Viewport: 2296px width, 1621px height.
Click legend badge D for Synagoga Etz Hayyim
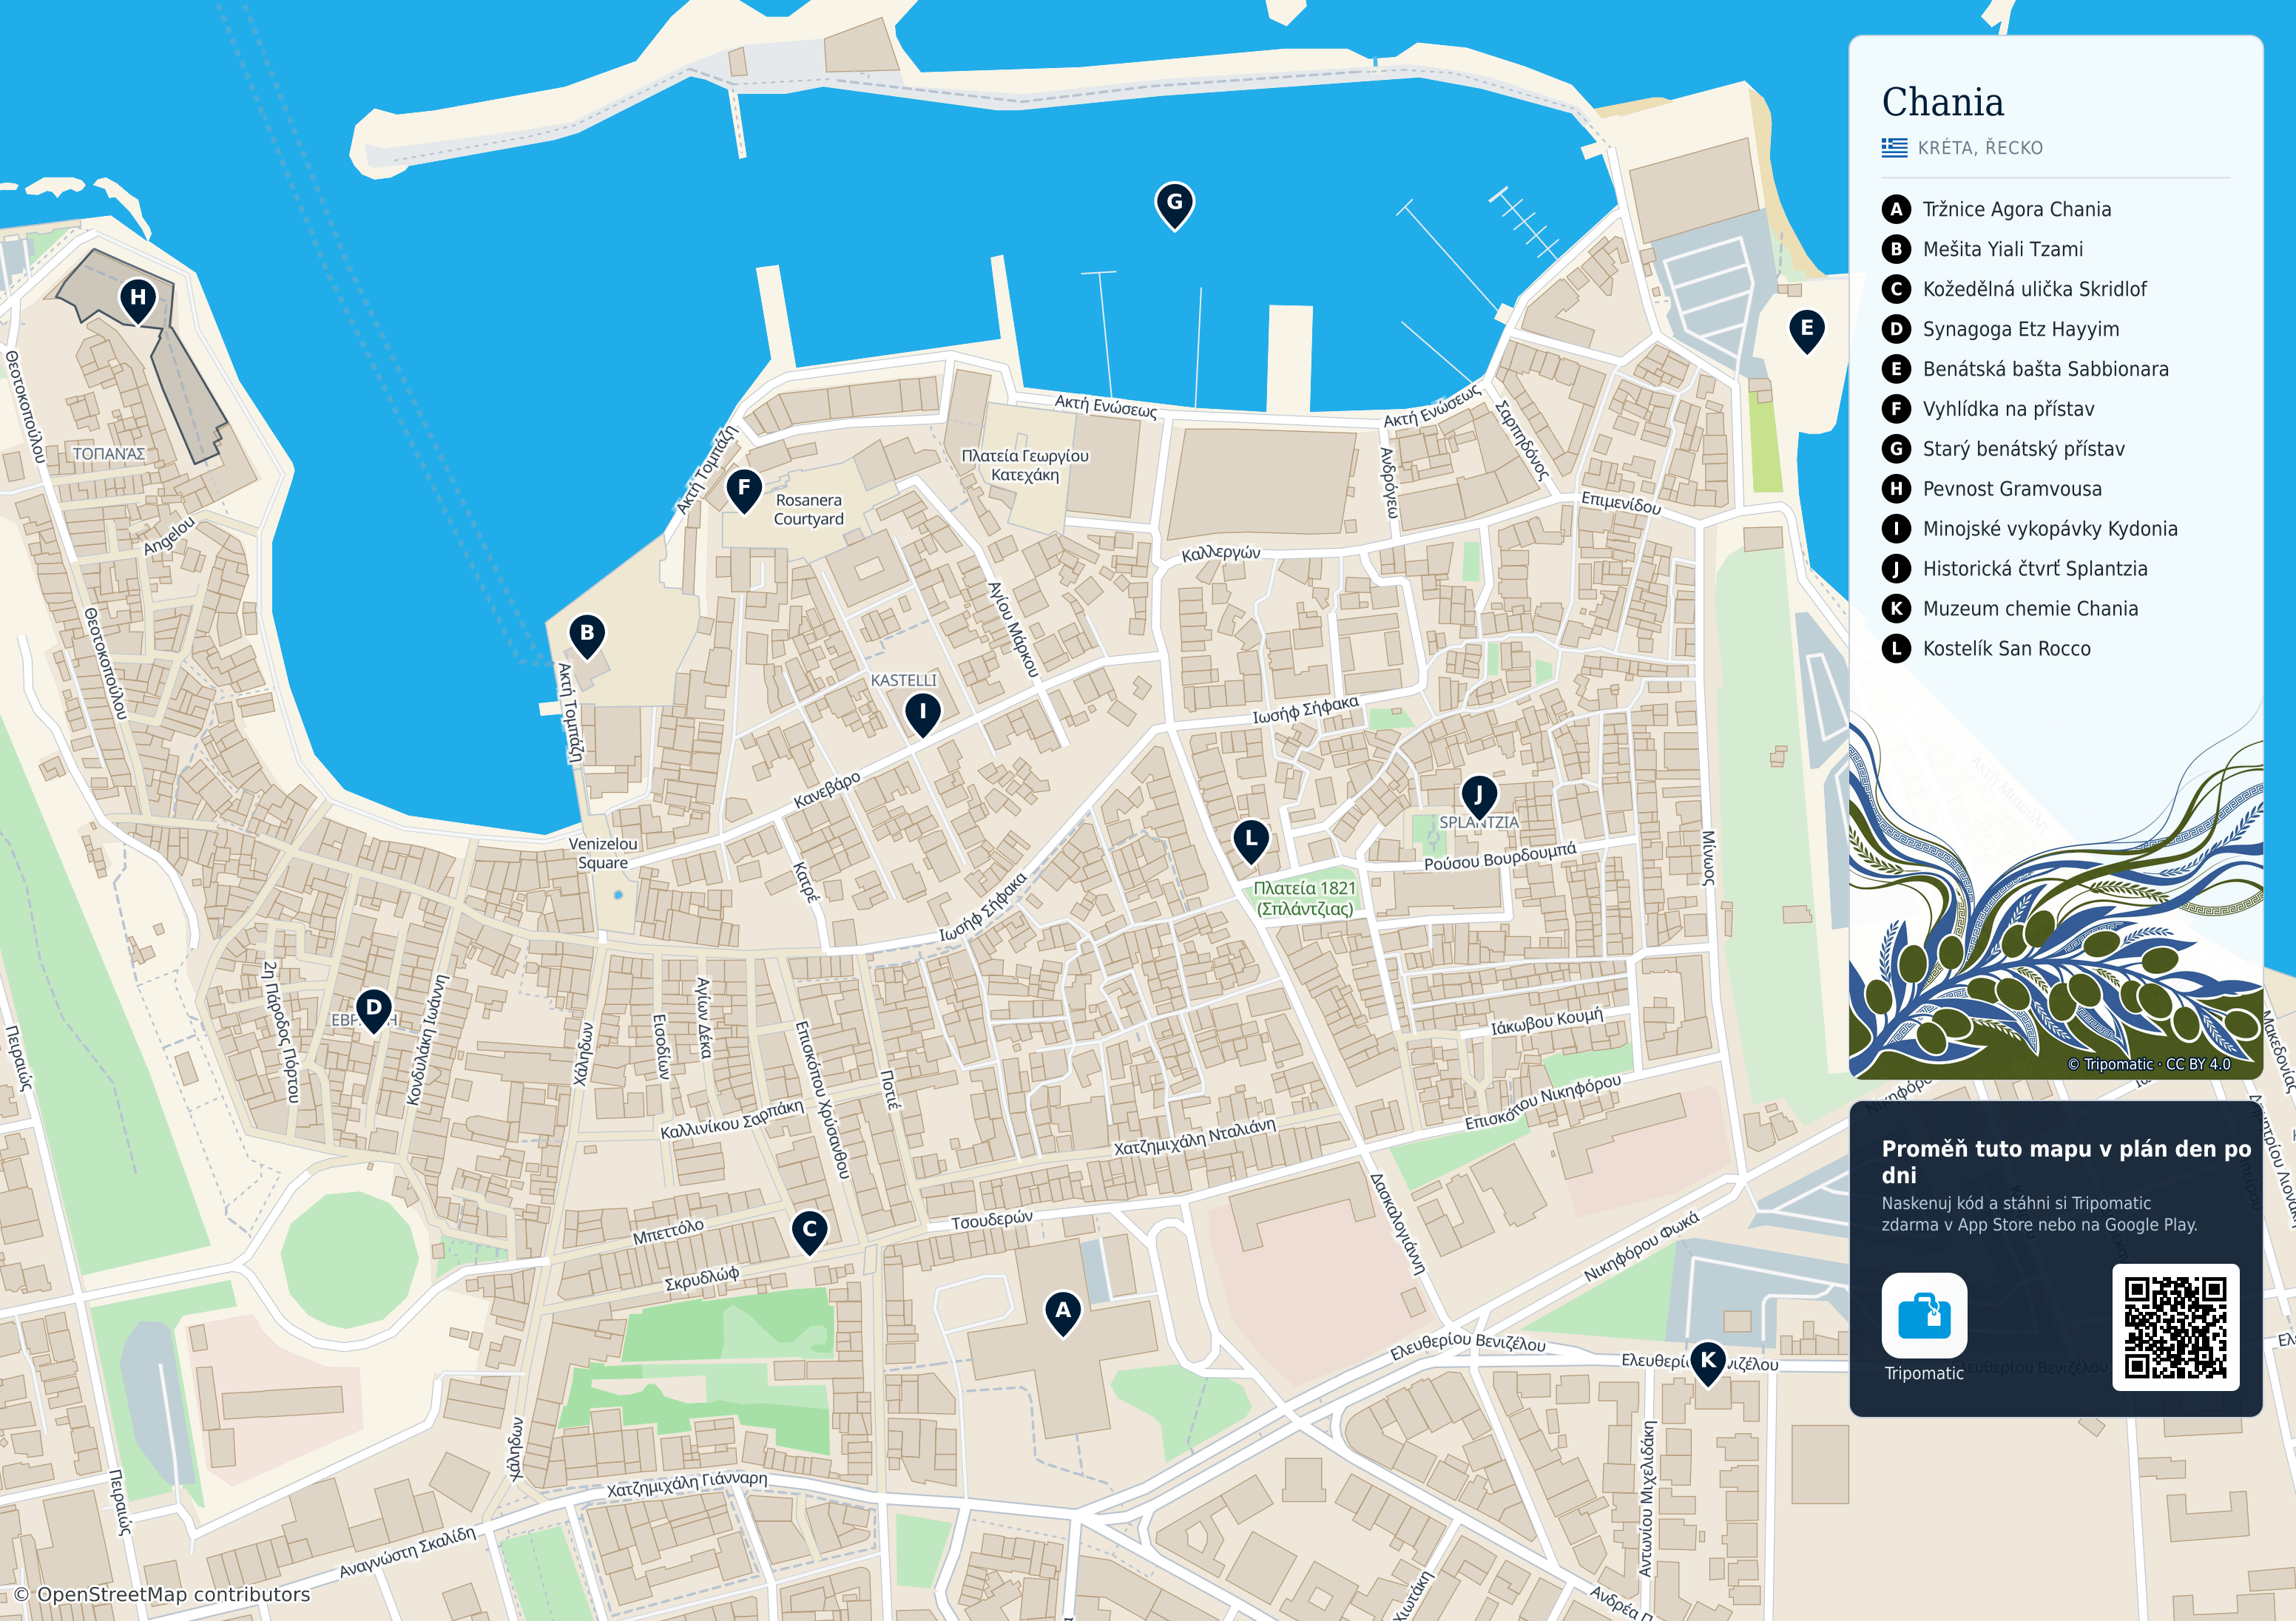tap(1896, 329)
